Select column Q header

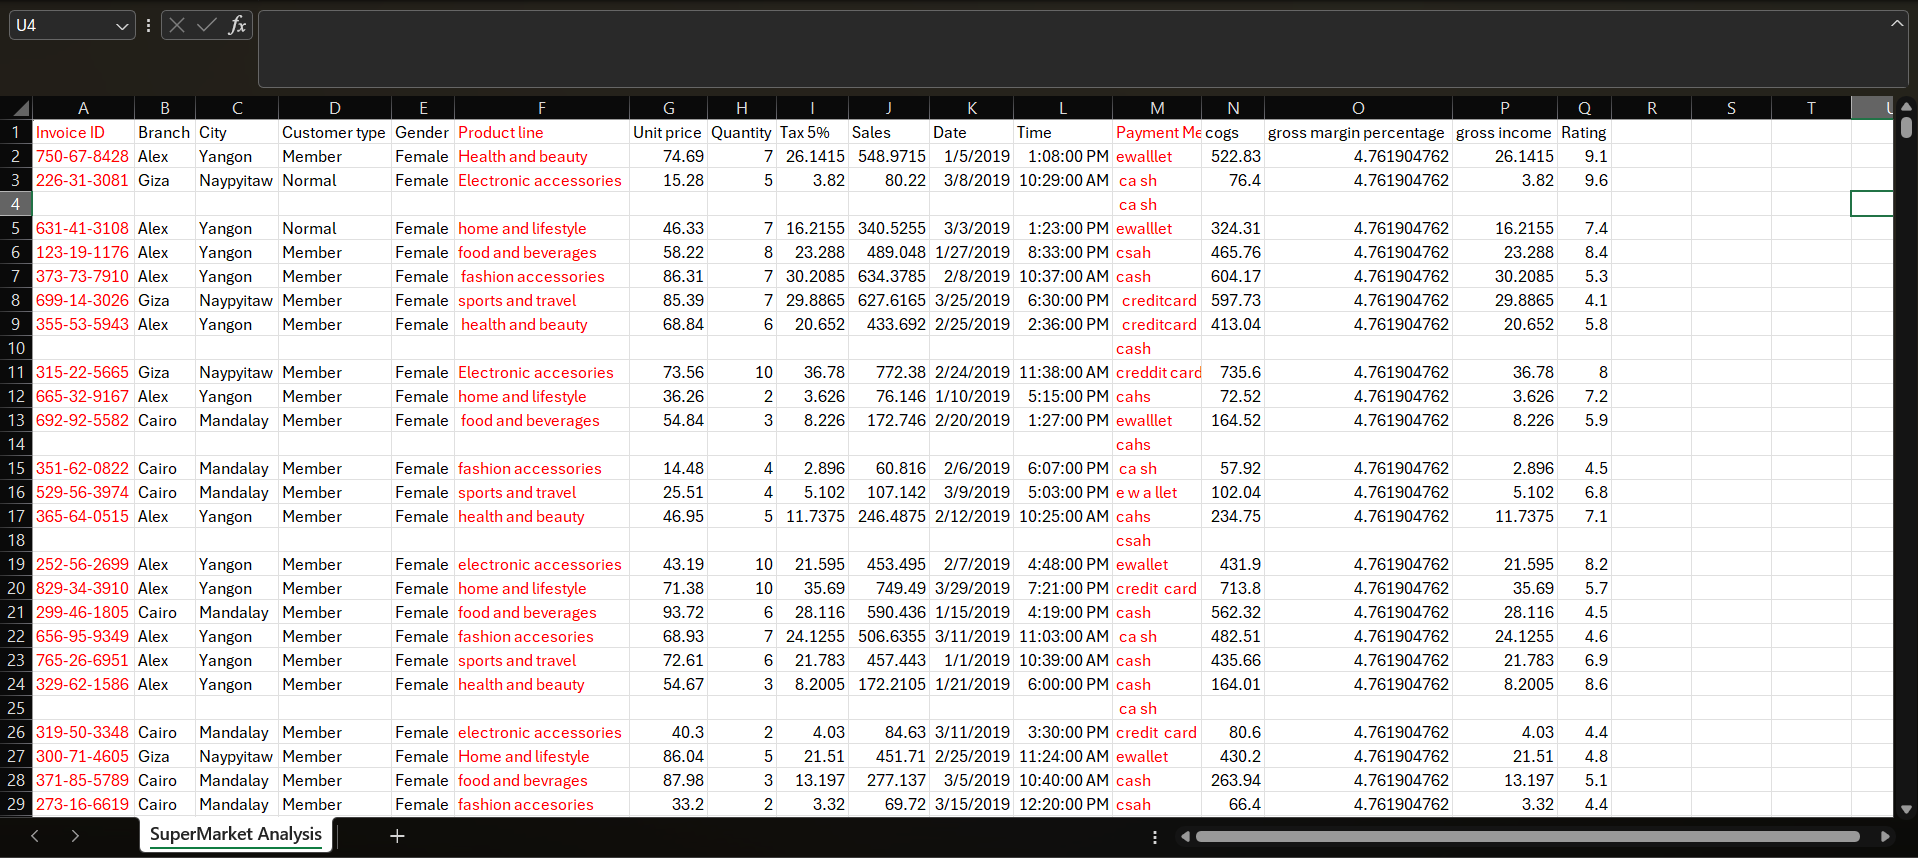(1584, 108)
